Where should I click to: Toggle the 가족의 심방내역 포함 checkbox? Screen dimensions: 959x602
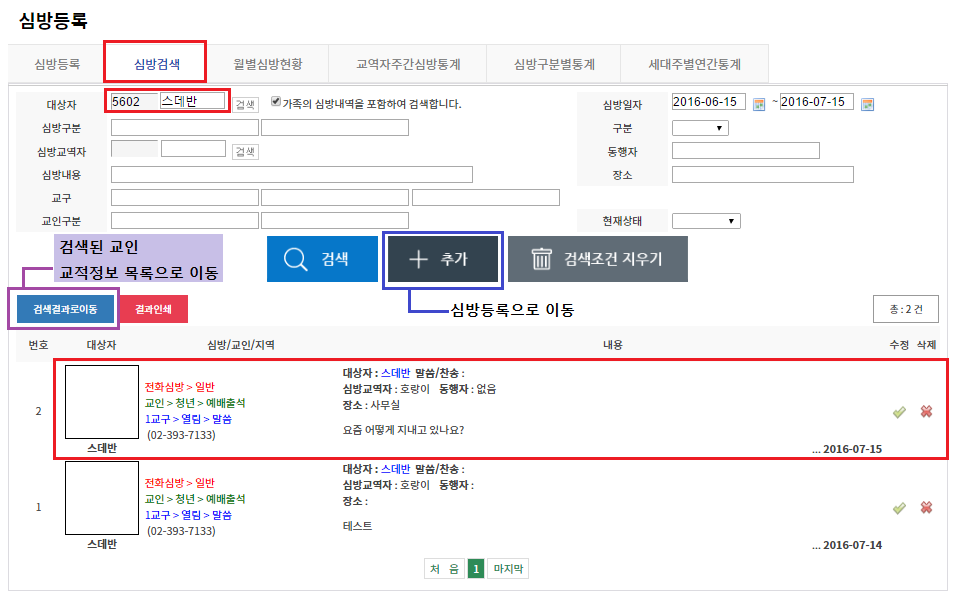(276, 102)
